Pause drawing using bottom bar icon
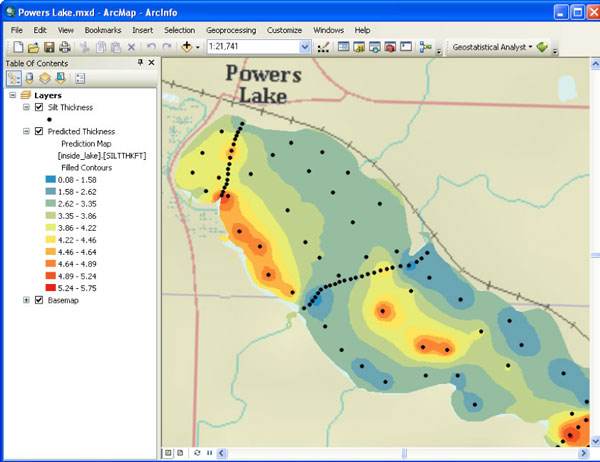Screen dimensions: 600x462 [209, 454]
